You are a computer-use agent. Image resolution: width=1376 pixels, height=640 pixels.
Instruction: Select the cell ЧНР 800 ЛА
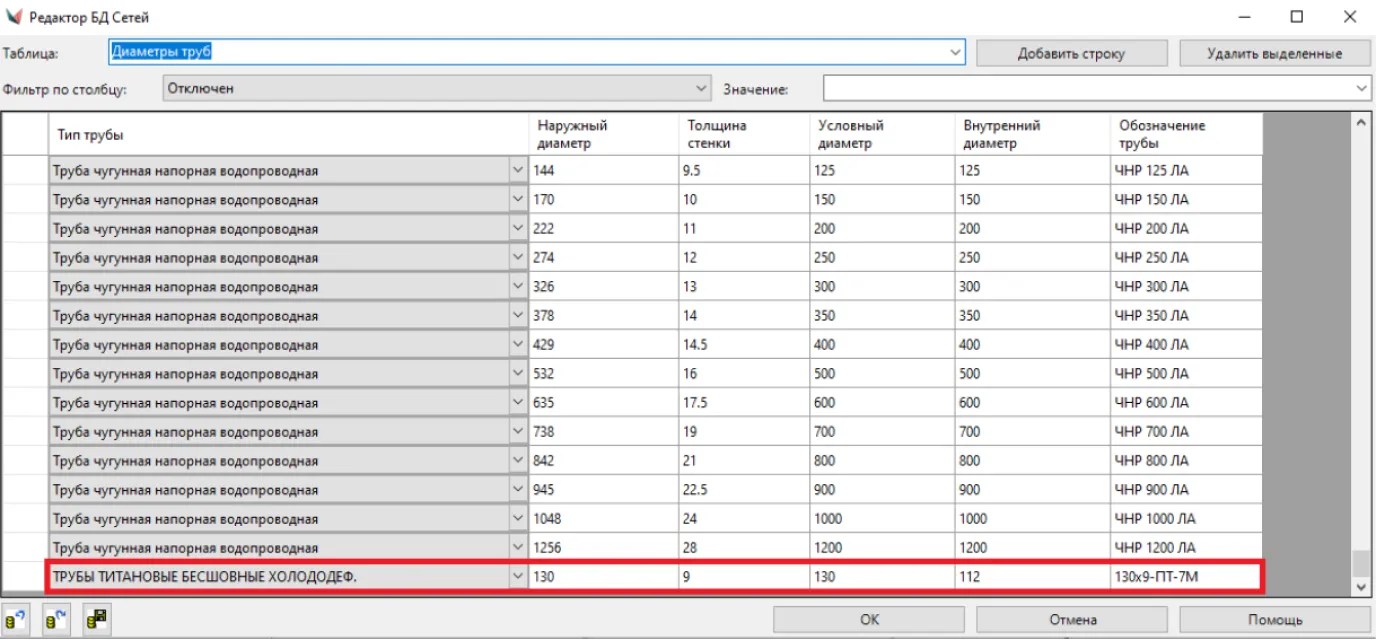pyautogui.click(x=1187, y=460)
